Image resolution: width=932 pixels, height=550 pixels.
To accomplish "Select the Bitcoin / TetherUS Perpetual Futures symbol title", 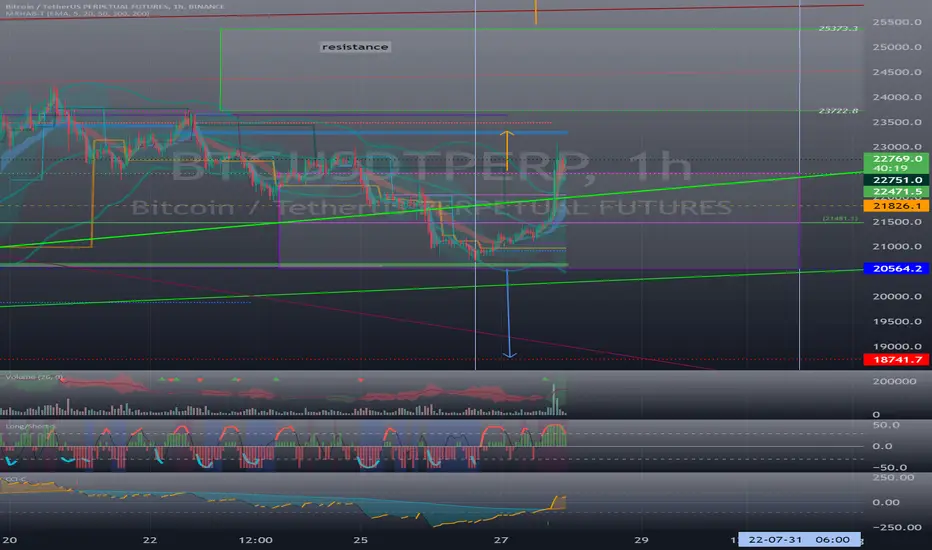I will (x=115, y=7).
